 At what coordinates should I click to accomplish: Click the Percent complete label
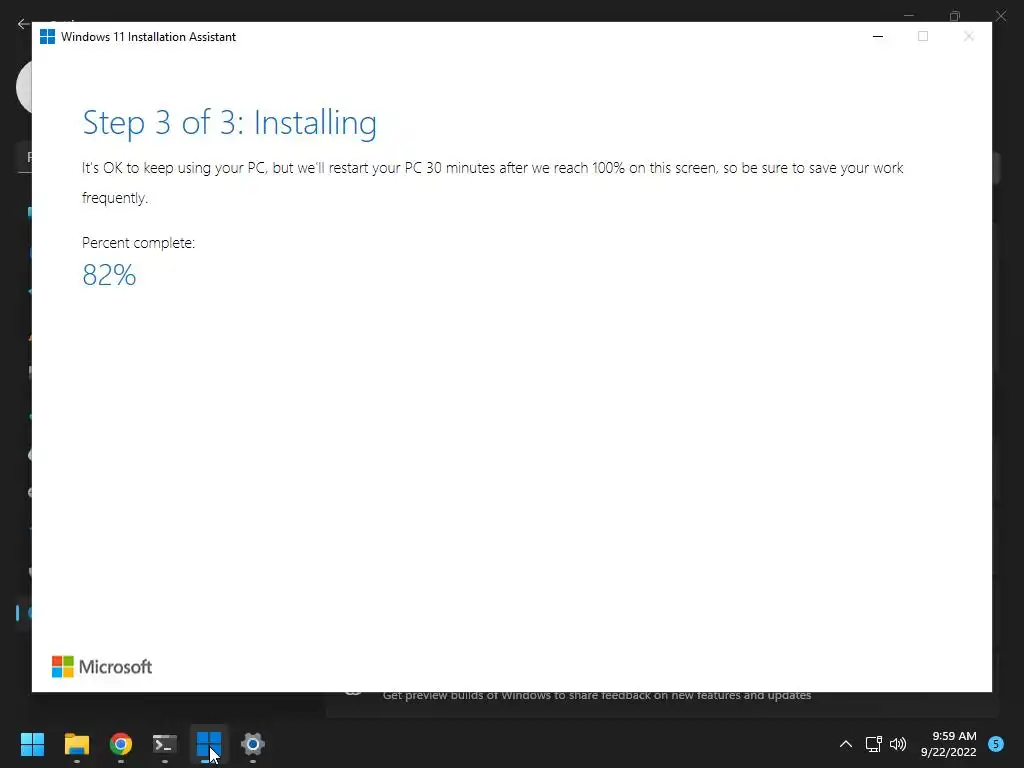(138, 243)
